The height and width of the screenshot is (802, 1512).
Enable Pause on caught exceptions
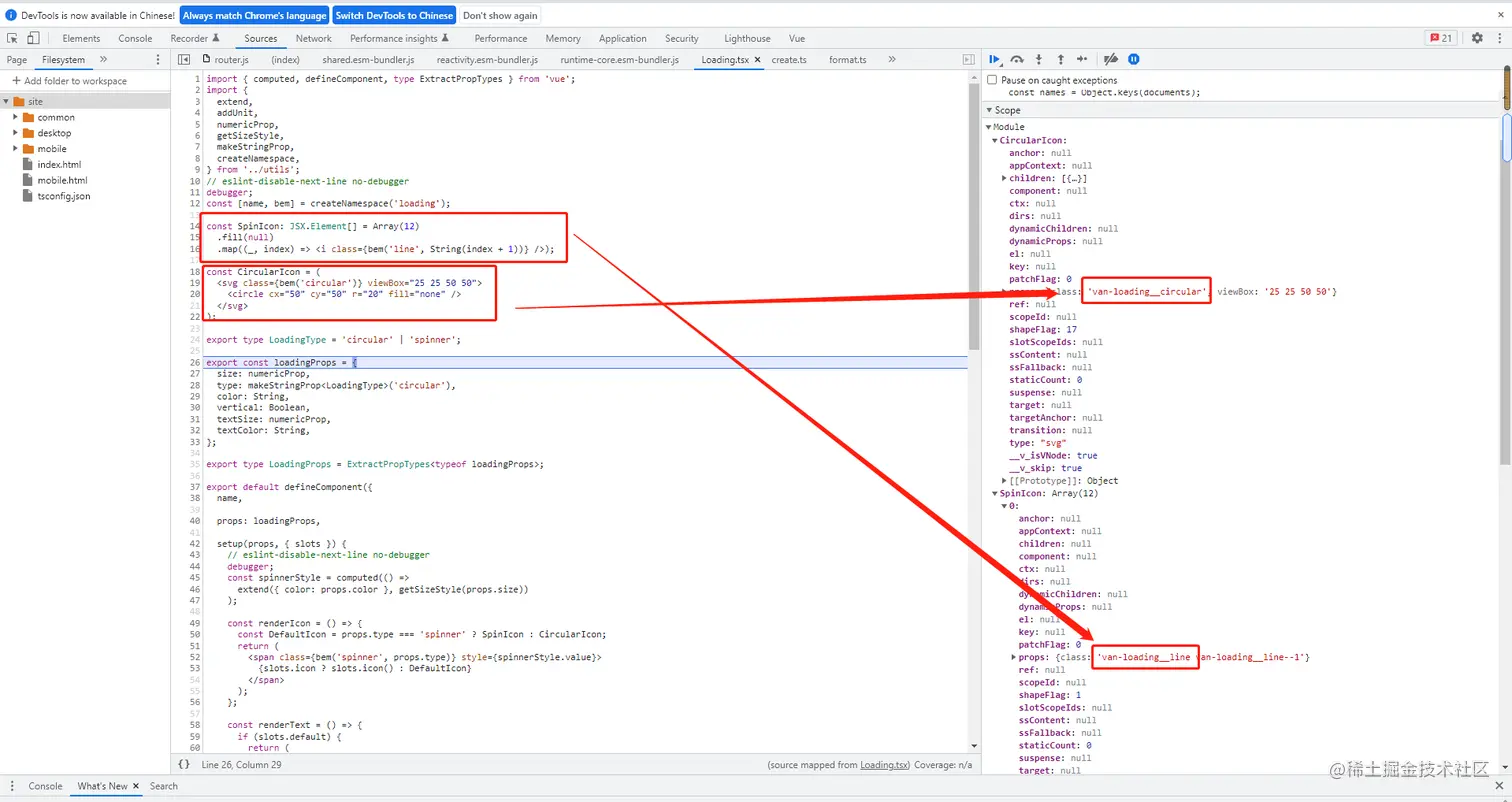(992, 80)
